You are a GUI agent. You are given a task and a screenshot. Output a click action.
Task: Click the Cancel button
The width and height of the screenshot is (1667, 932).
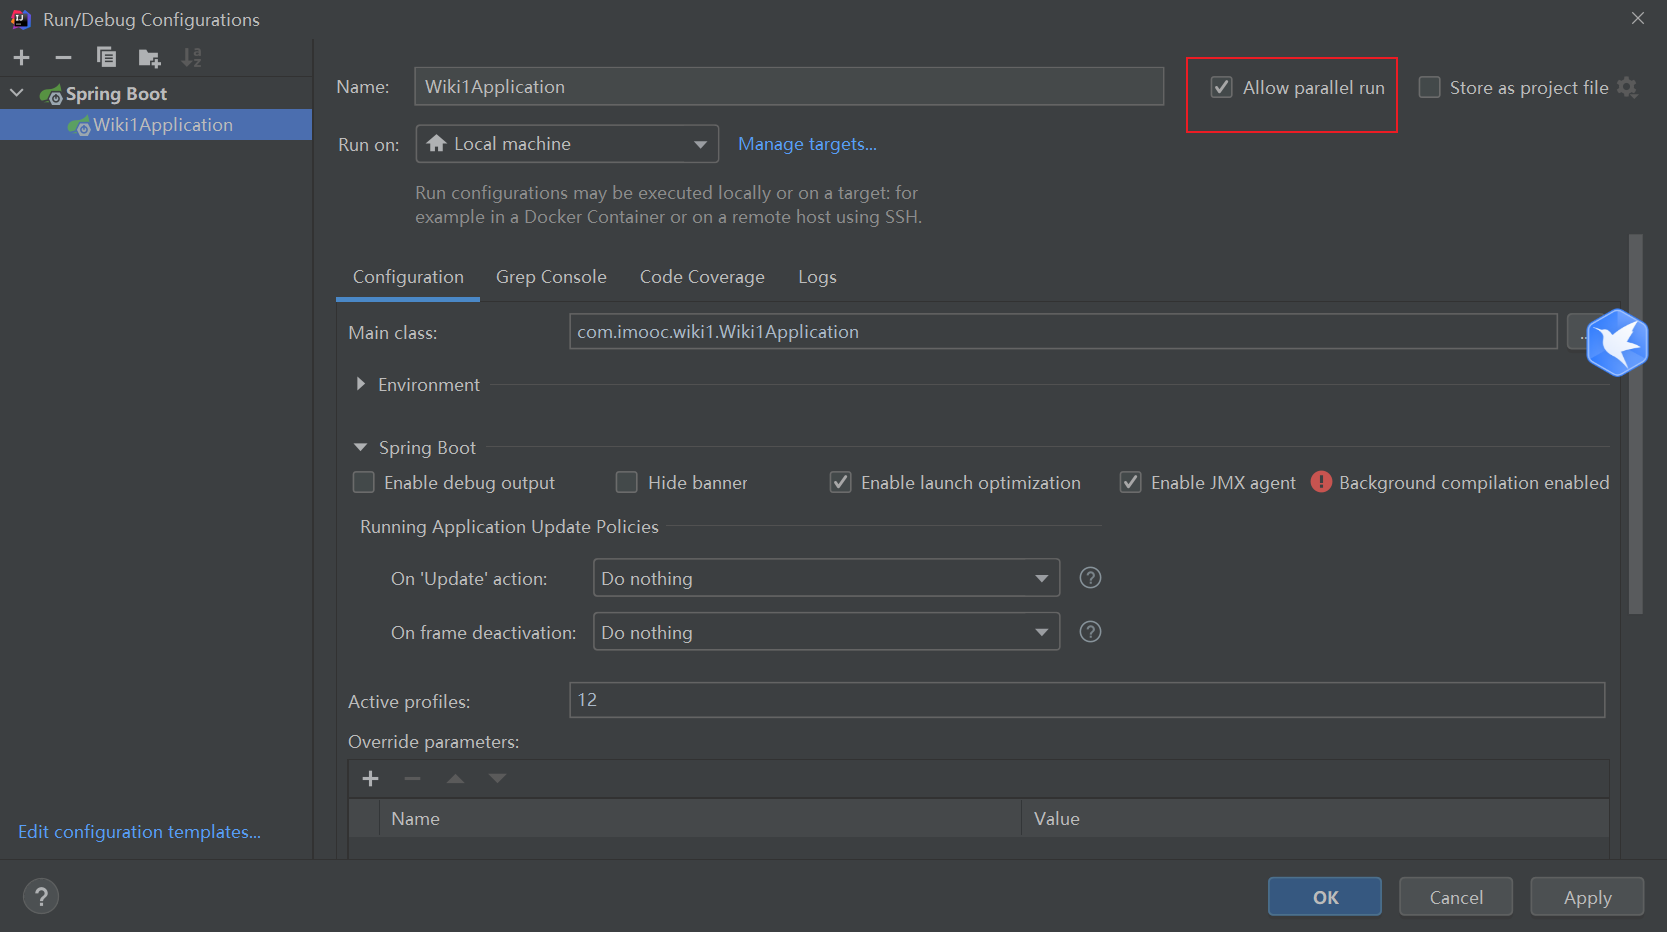click(1456, 897)
